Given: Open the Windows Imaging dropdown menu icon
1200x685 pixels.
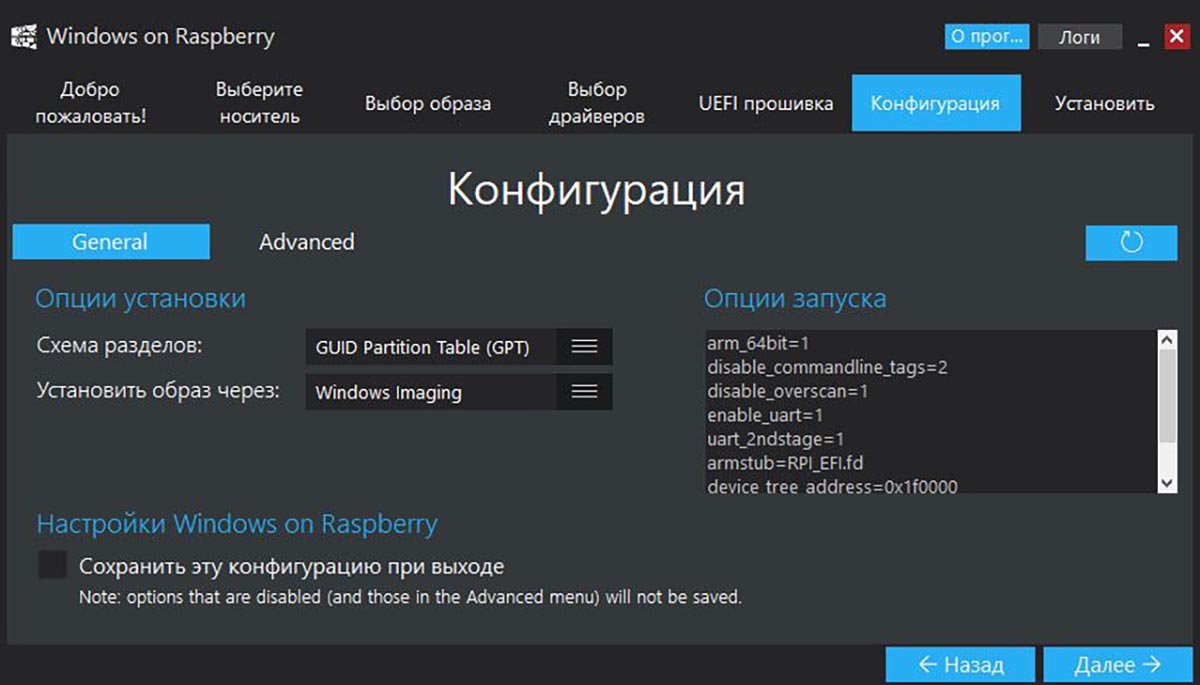Looking at the screenshot, I should [x=584, y=392].
